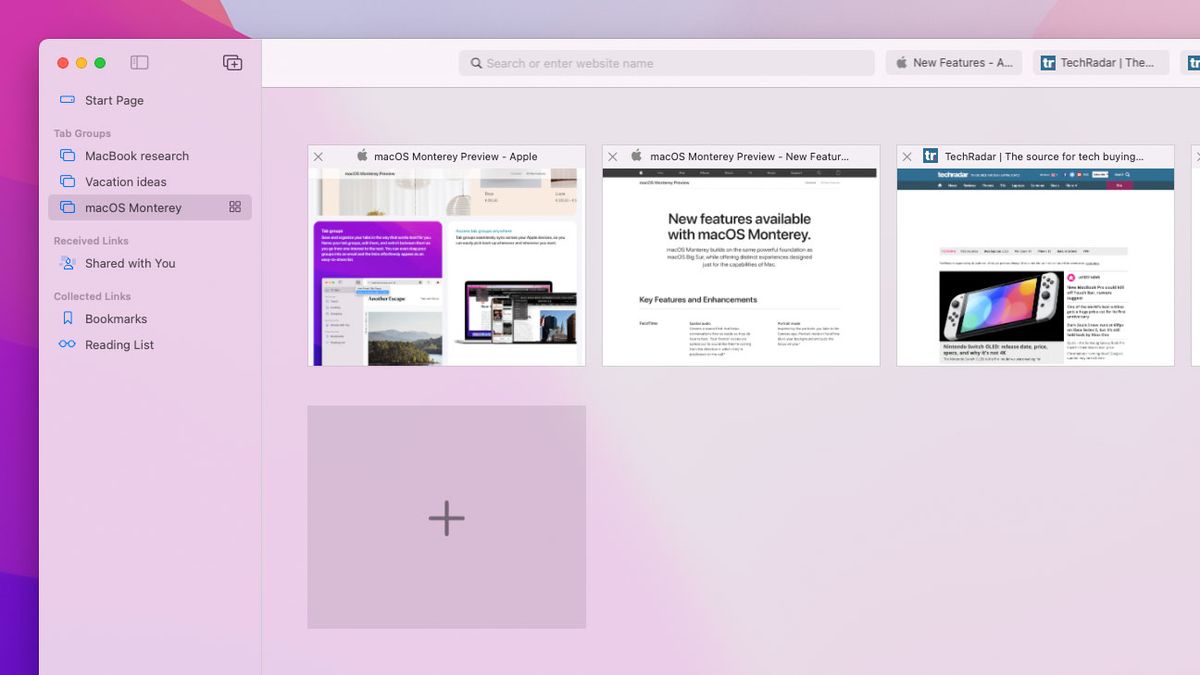Click the grid icon beside macOS Monterey
This screenshot has width=1200, height=675.
pos(235,207)
